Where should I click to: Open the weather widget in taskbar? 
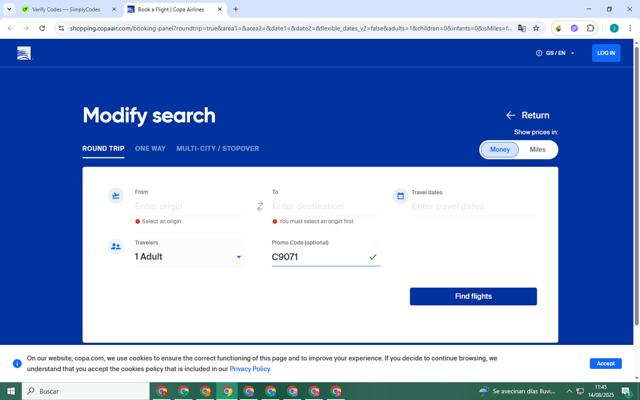pos(517,391)
